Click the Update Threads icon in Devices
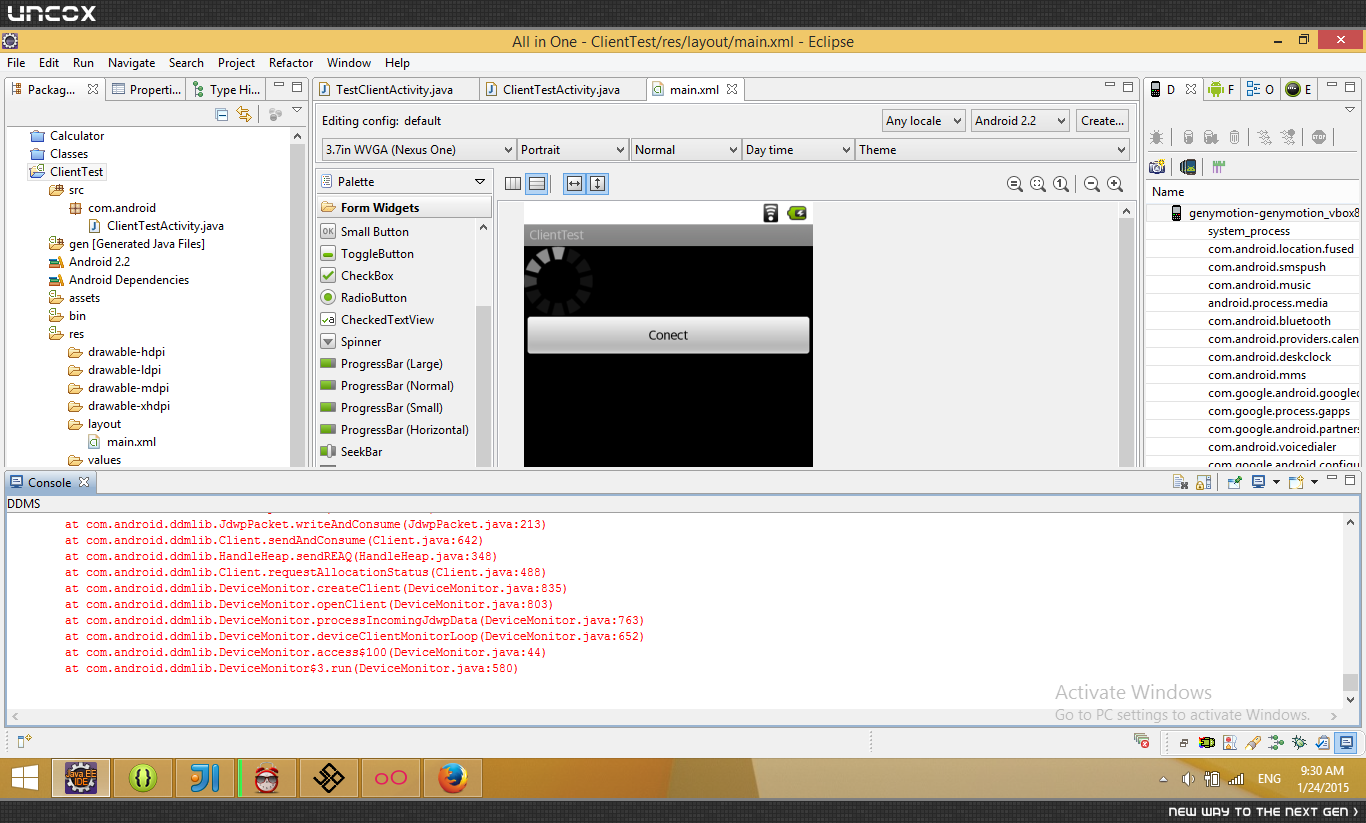Viewport: 1366px width, 823px height. pyautogui.click(x=1265, y=137)
